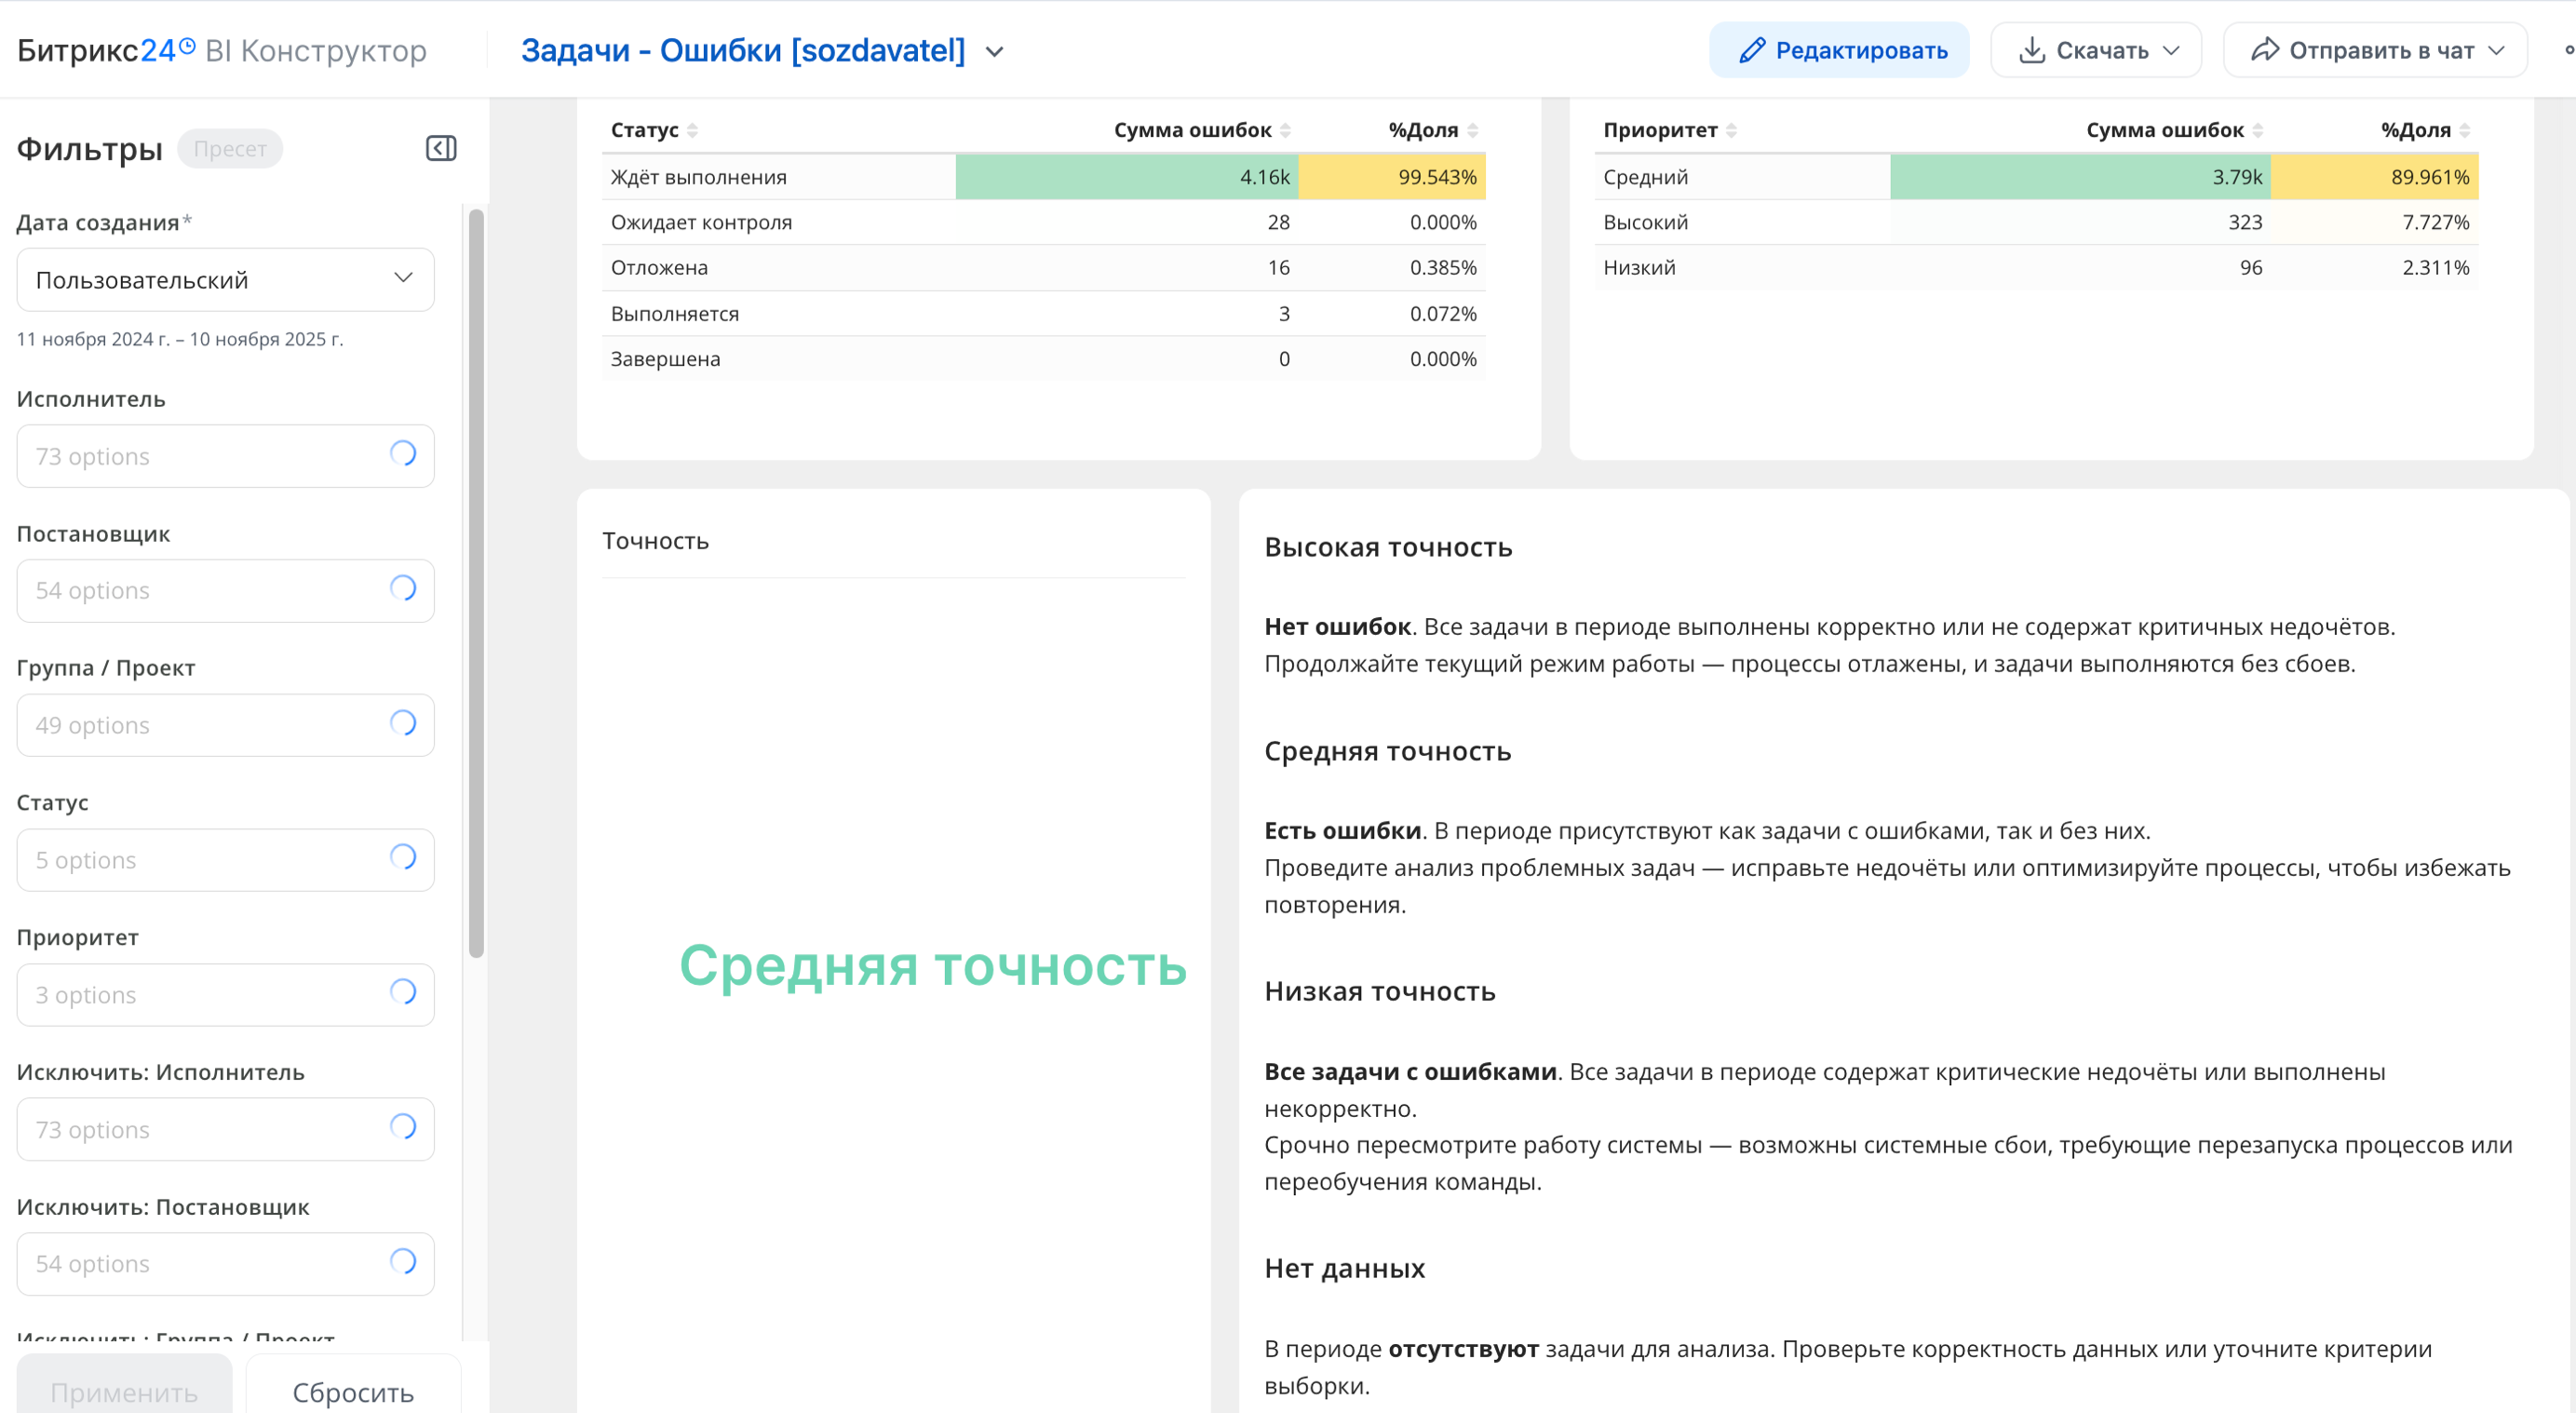Open Дата создания Пользовательский dropdown

(225, 280)
